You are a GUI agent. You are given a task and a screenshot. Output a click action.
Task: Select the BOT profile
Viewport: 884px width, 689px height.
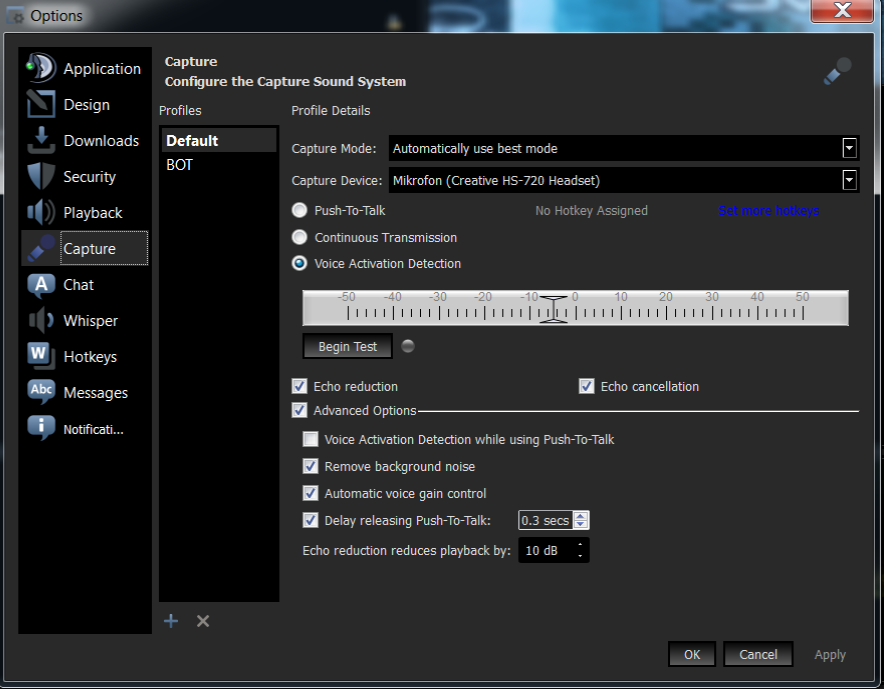coord(219,165)
